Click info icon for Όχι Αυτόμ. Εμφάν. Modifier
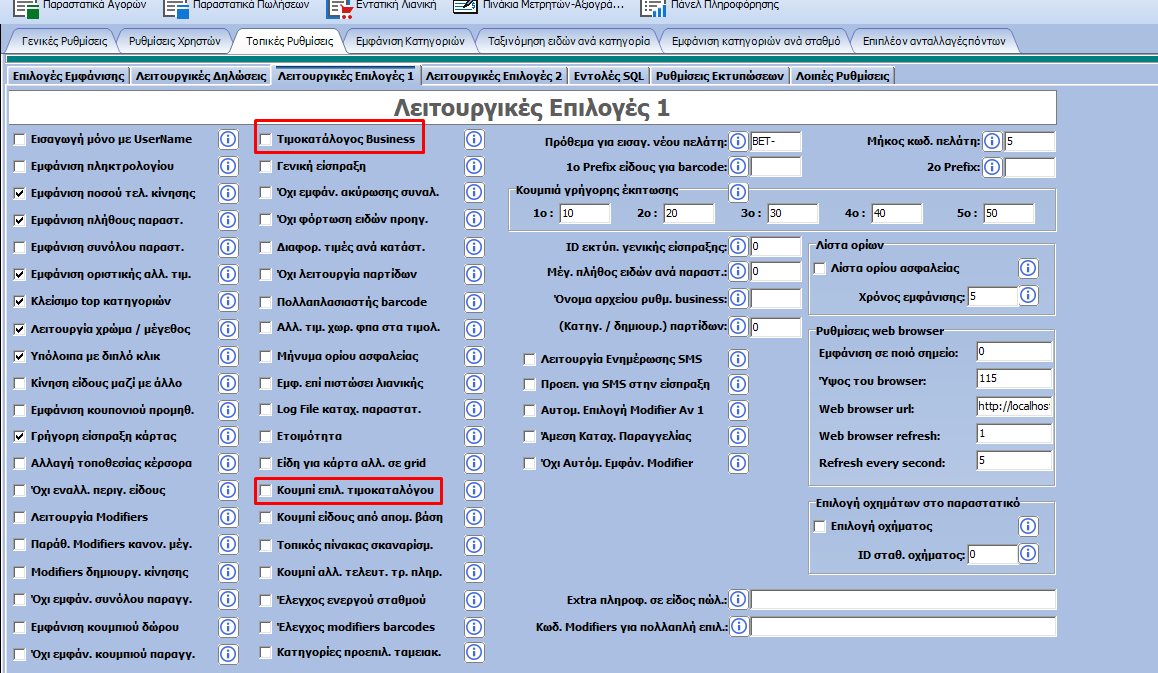The image size is (1158, 673). point(738,463)
